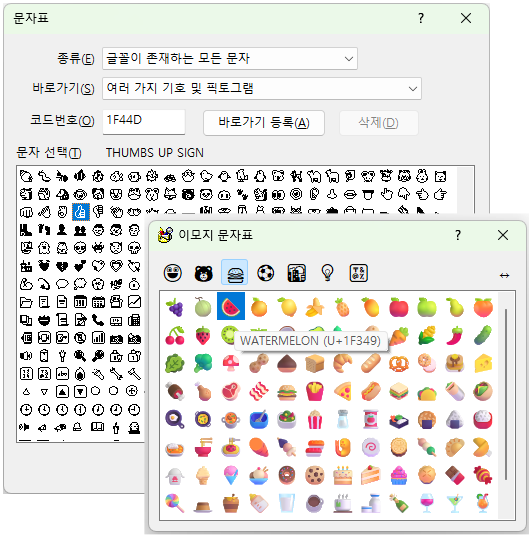Select the glass of milk emoji
529x535 pixels.
287,503
